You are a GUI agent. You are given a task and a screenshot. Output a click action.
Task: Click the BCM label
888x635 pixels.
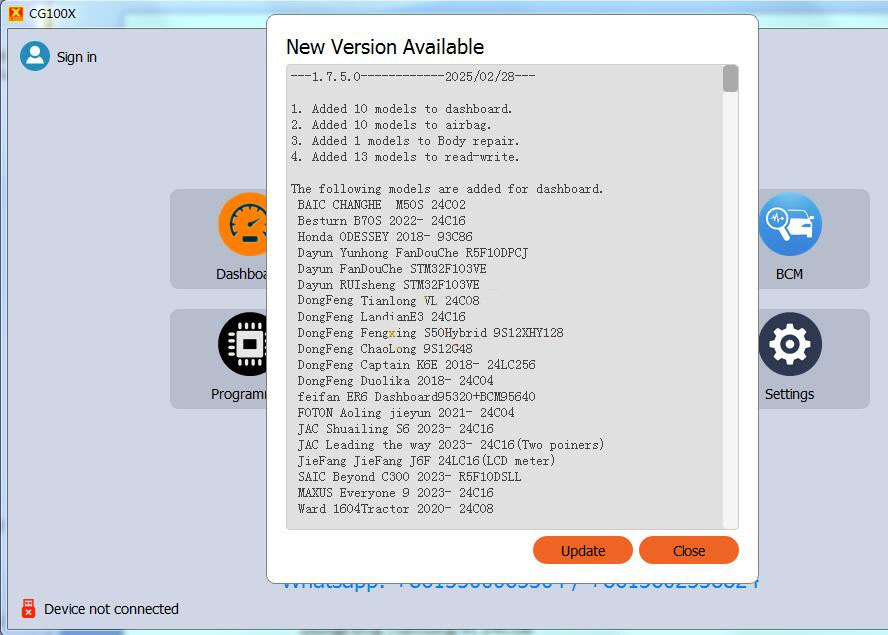coord(789,274)
